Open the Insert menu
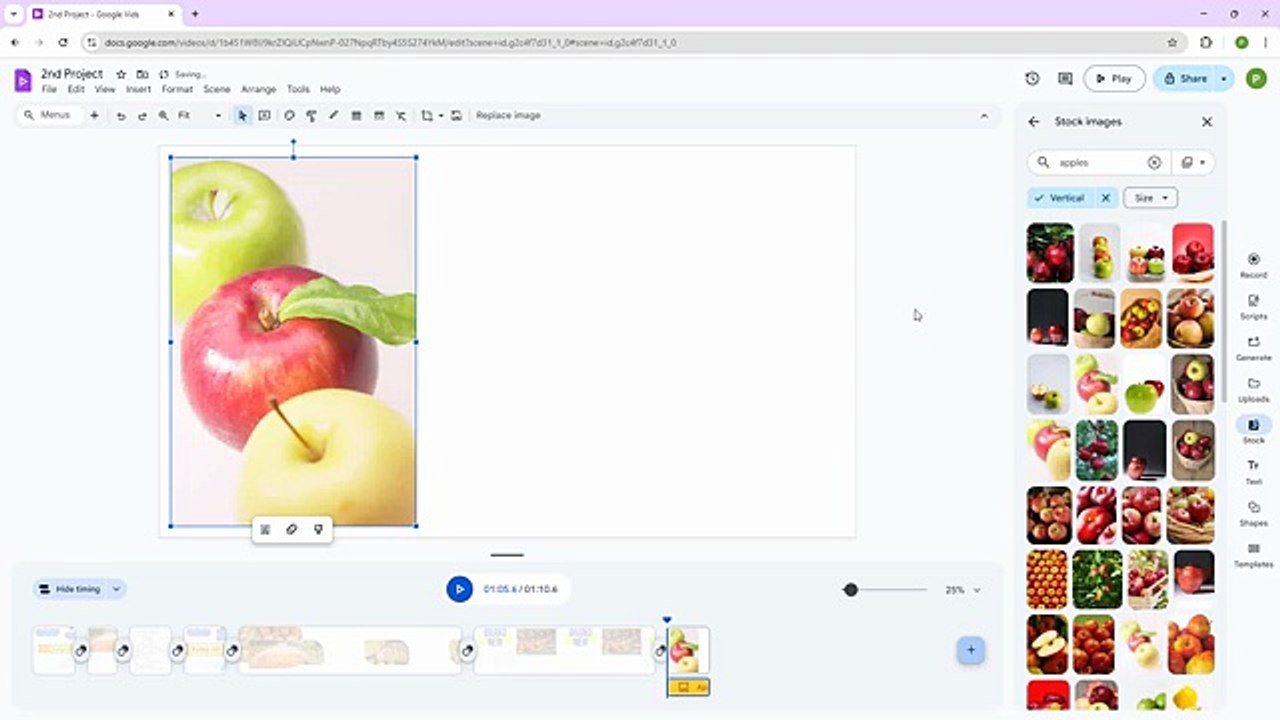This screenshot has height=720, width=1280. (138, 89)
